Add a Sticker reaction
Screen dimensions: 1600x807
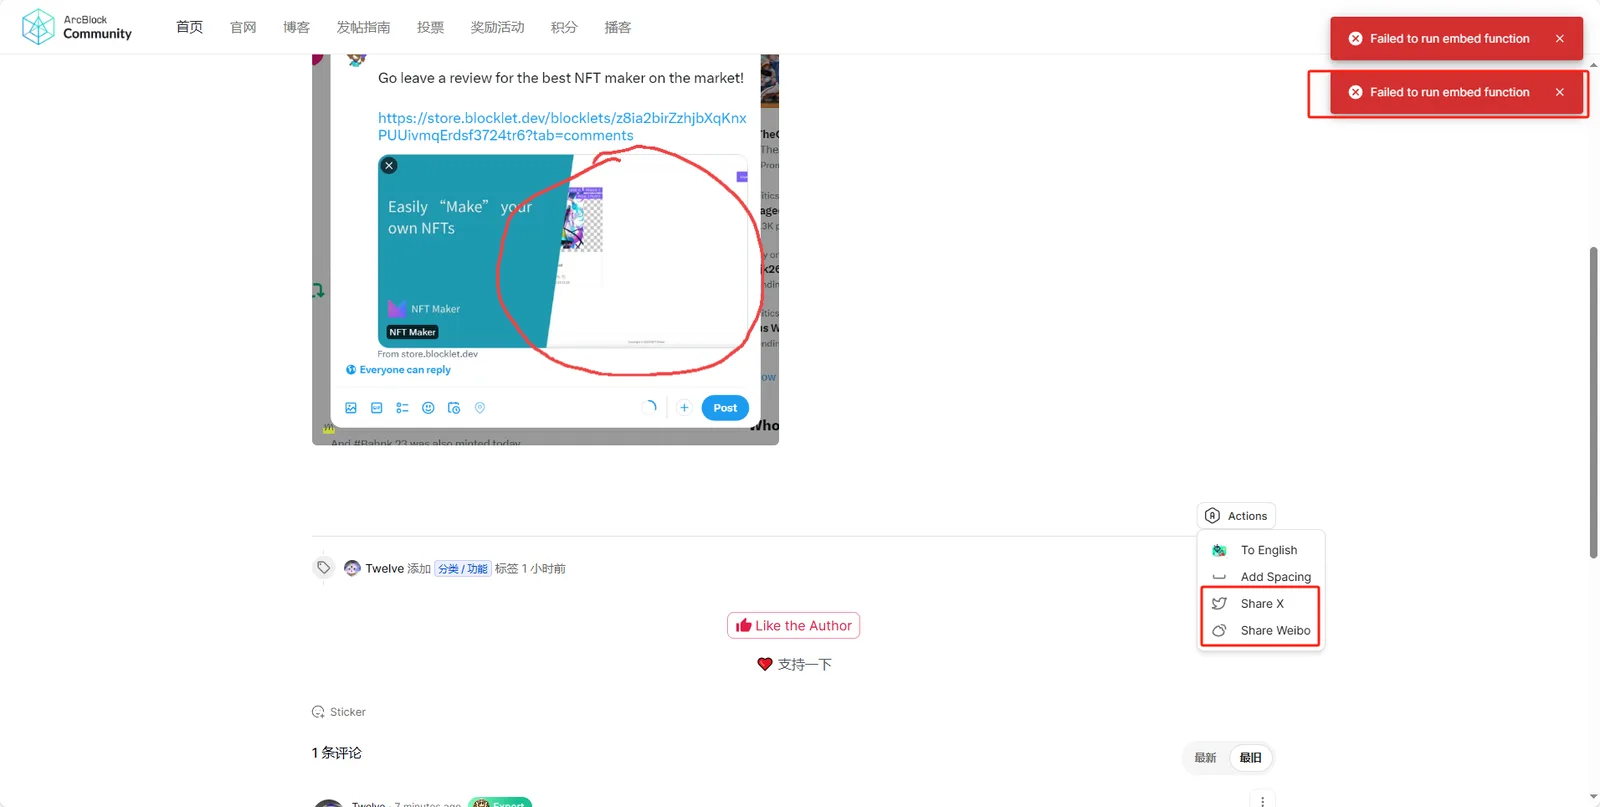click(x=339, y=712)
